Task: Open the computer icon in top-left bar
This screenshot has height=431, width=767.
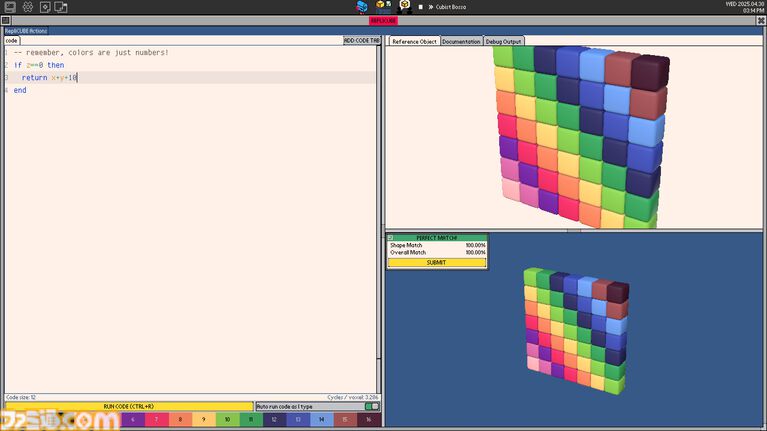Action: [x=10, y=7]
